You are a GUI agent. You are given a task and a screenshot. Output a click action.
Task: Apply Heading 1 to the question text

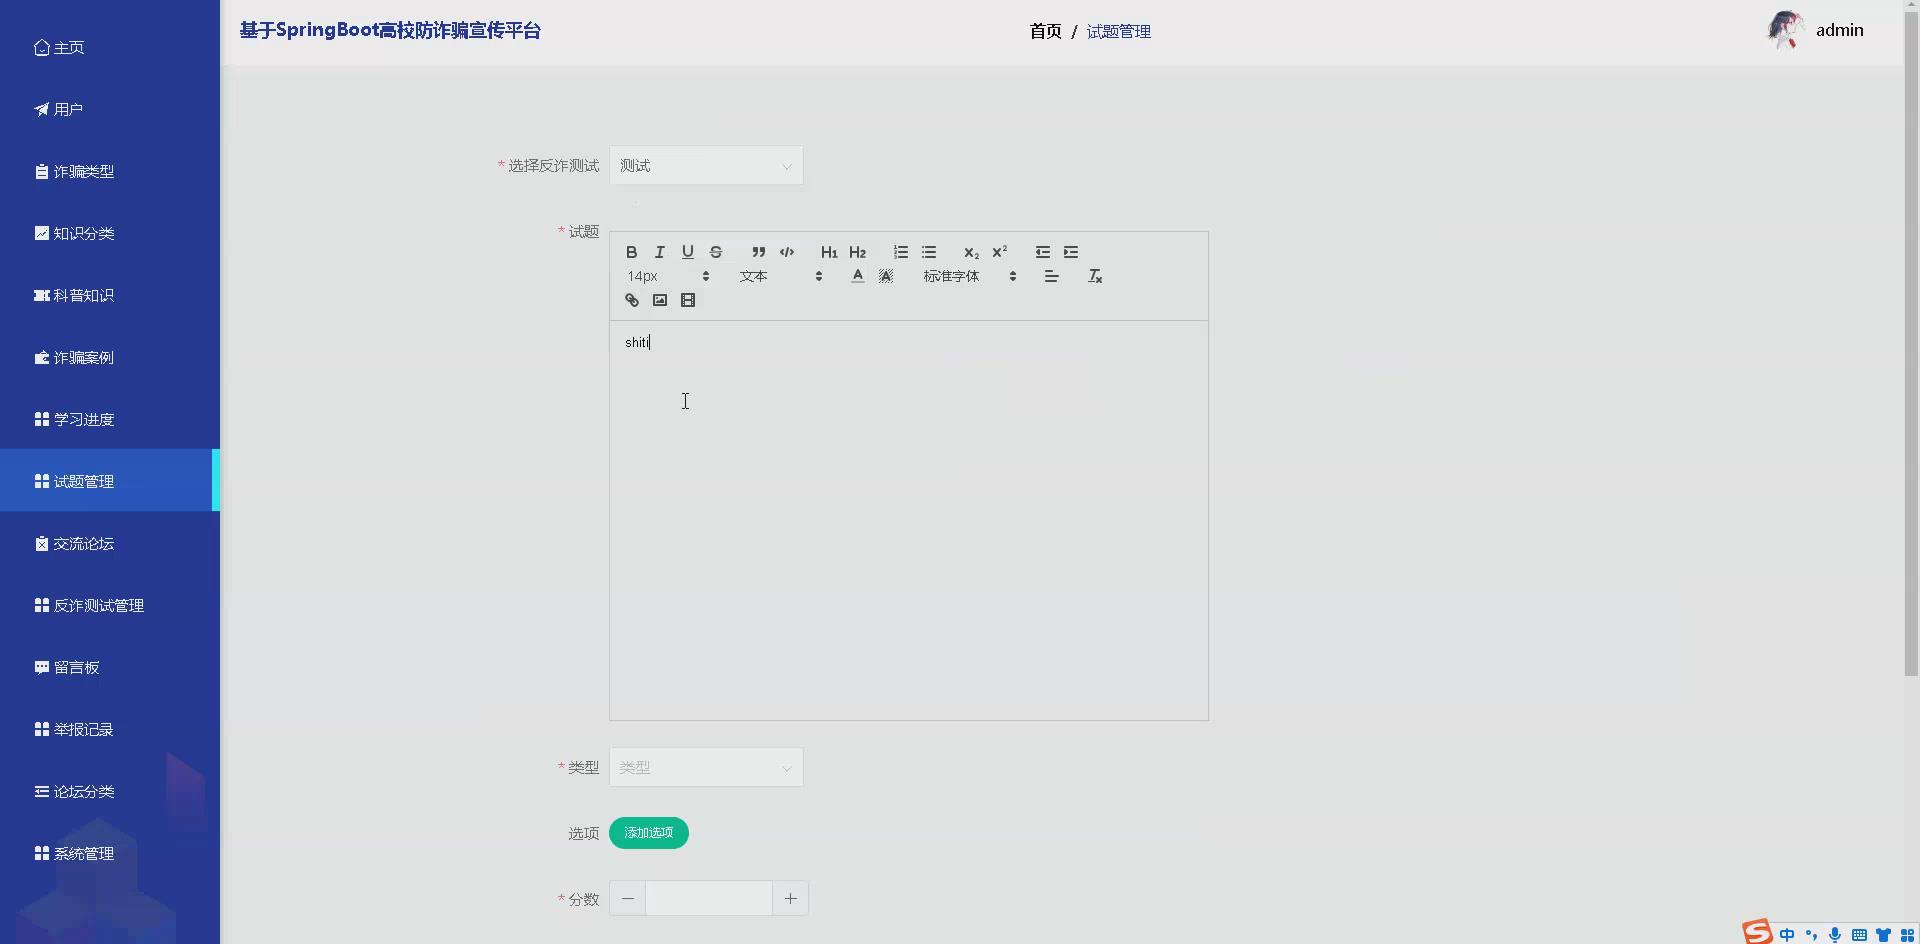[x=827, y=252]
